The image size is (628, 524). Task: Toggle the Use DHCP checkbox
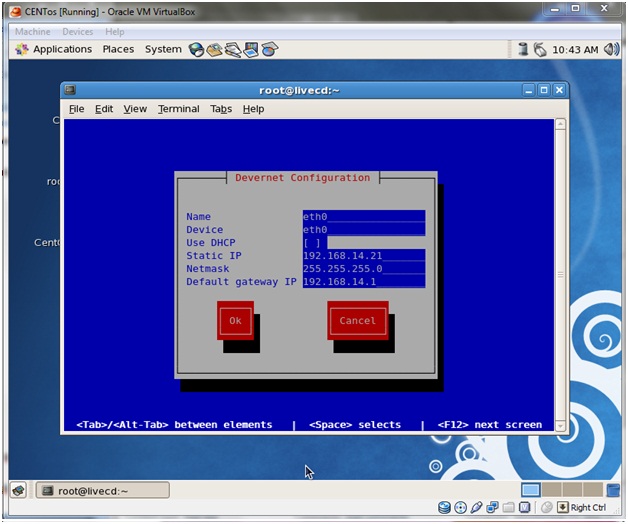312,243
